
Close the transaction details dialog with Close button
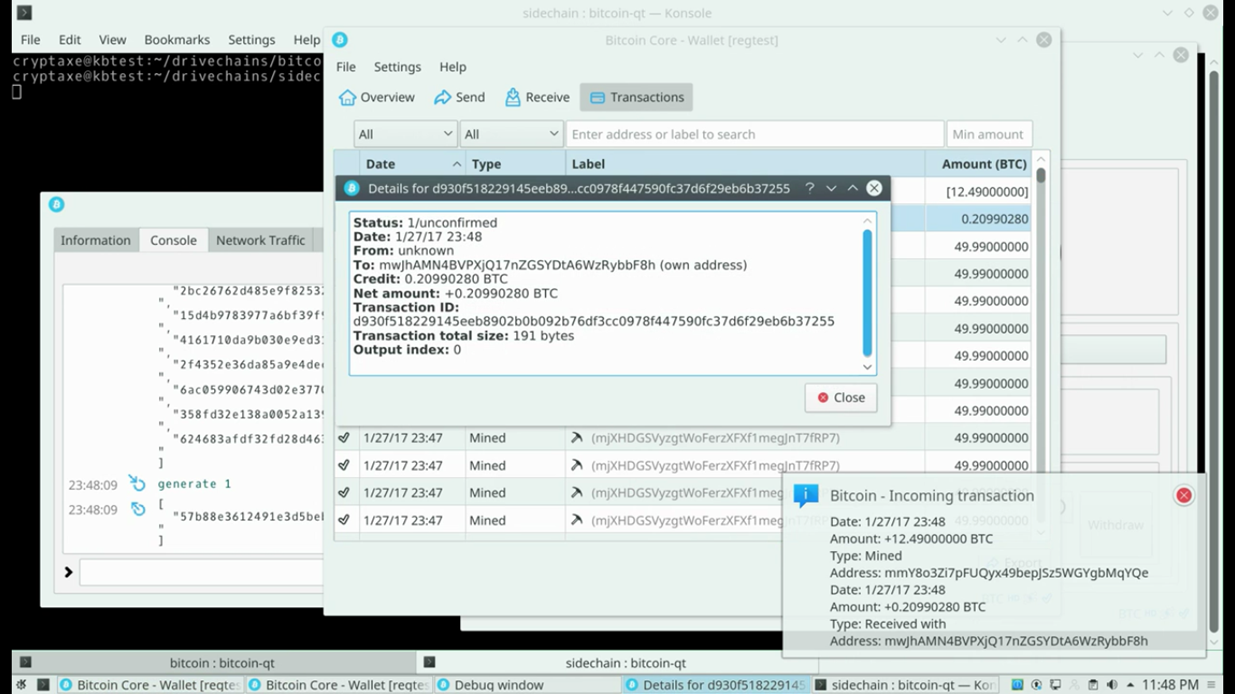point(841,397)
